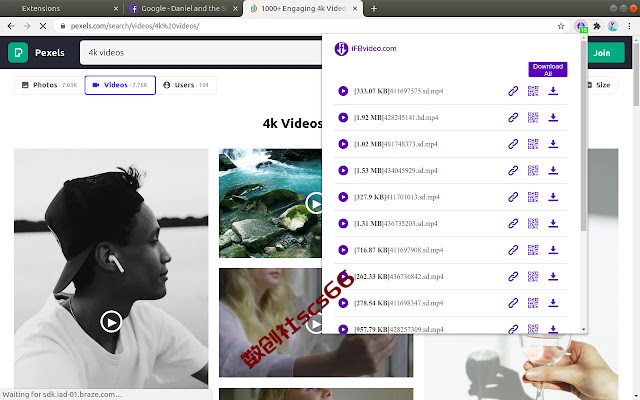Download the 327.9 KB video file
640x400 pixels.
click(x=553, y=197)
